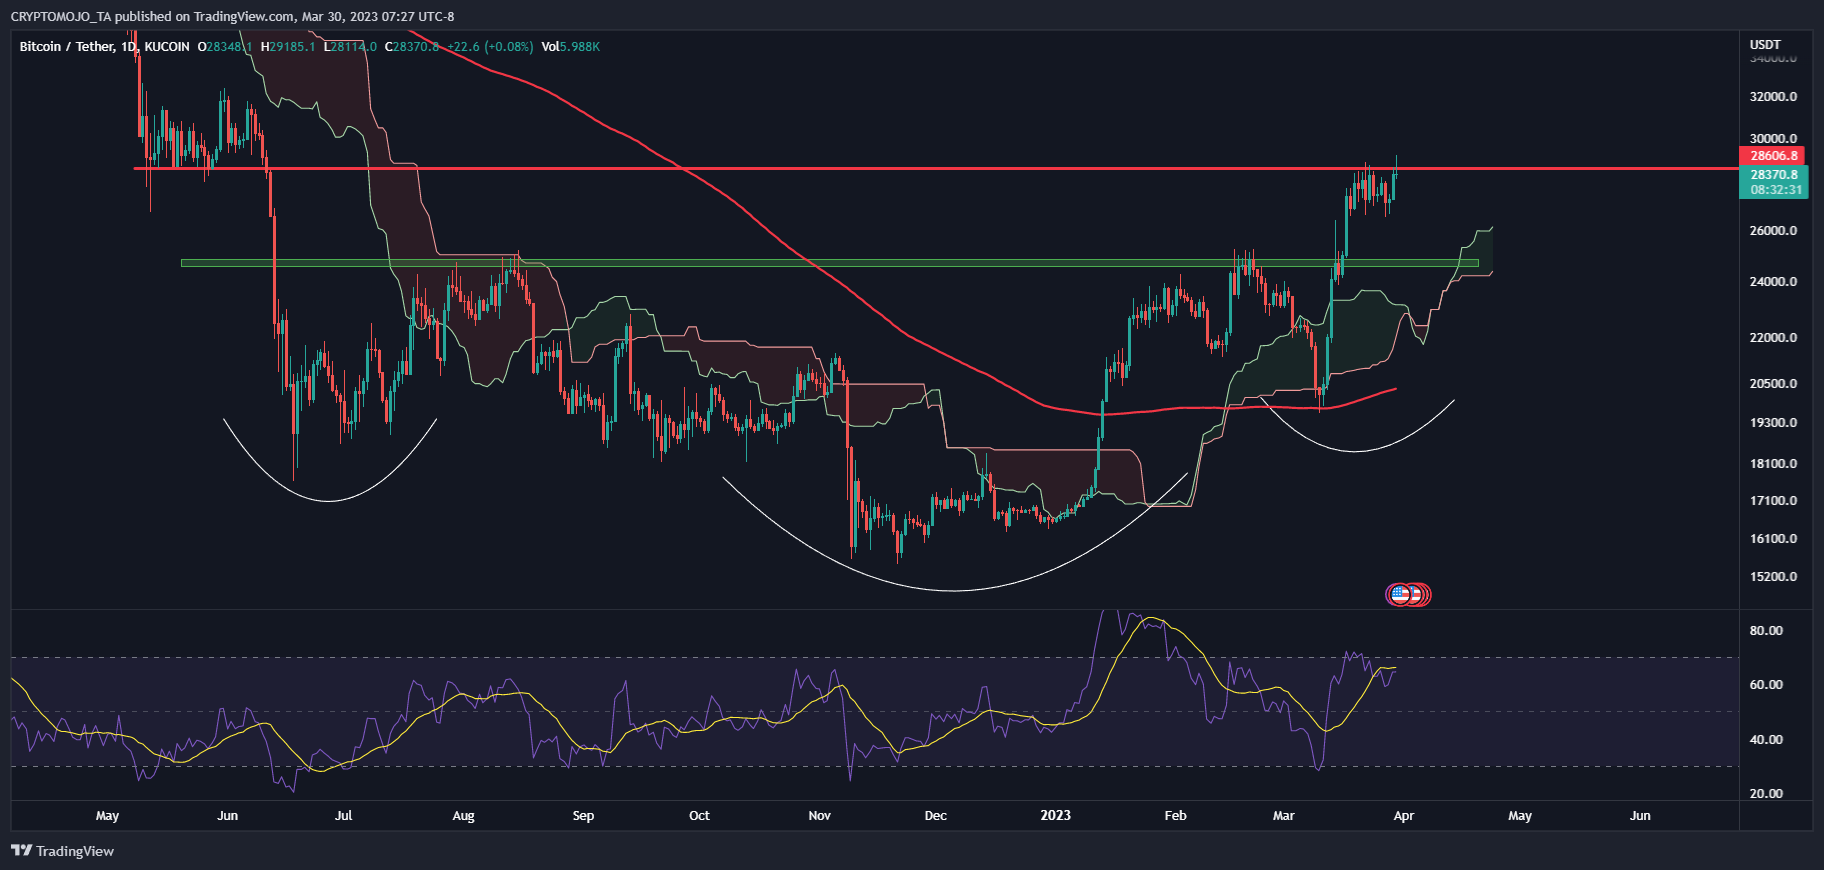Click the C28370.8 close price value
The height and width of the screenshot is (870, 1824).
click(412, 47)
